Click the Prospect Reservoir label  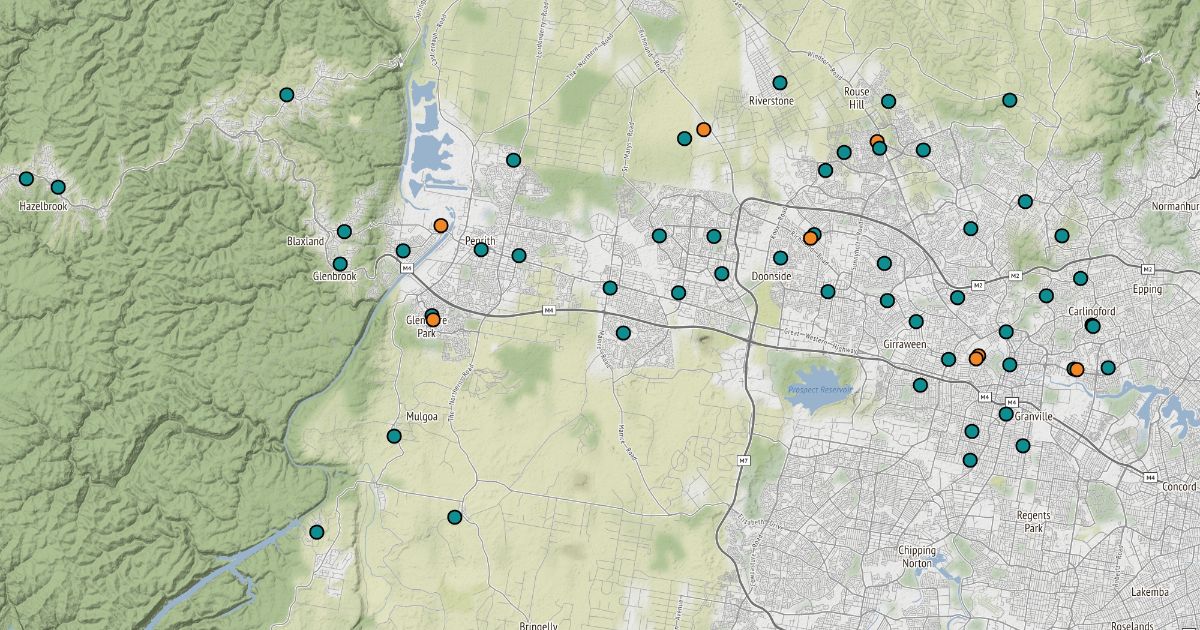tap(820, 389)
